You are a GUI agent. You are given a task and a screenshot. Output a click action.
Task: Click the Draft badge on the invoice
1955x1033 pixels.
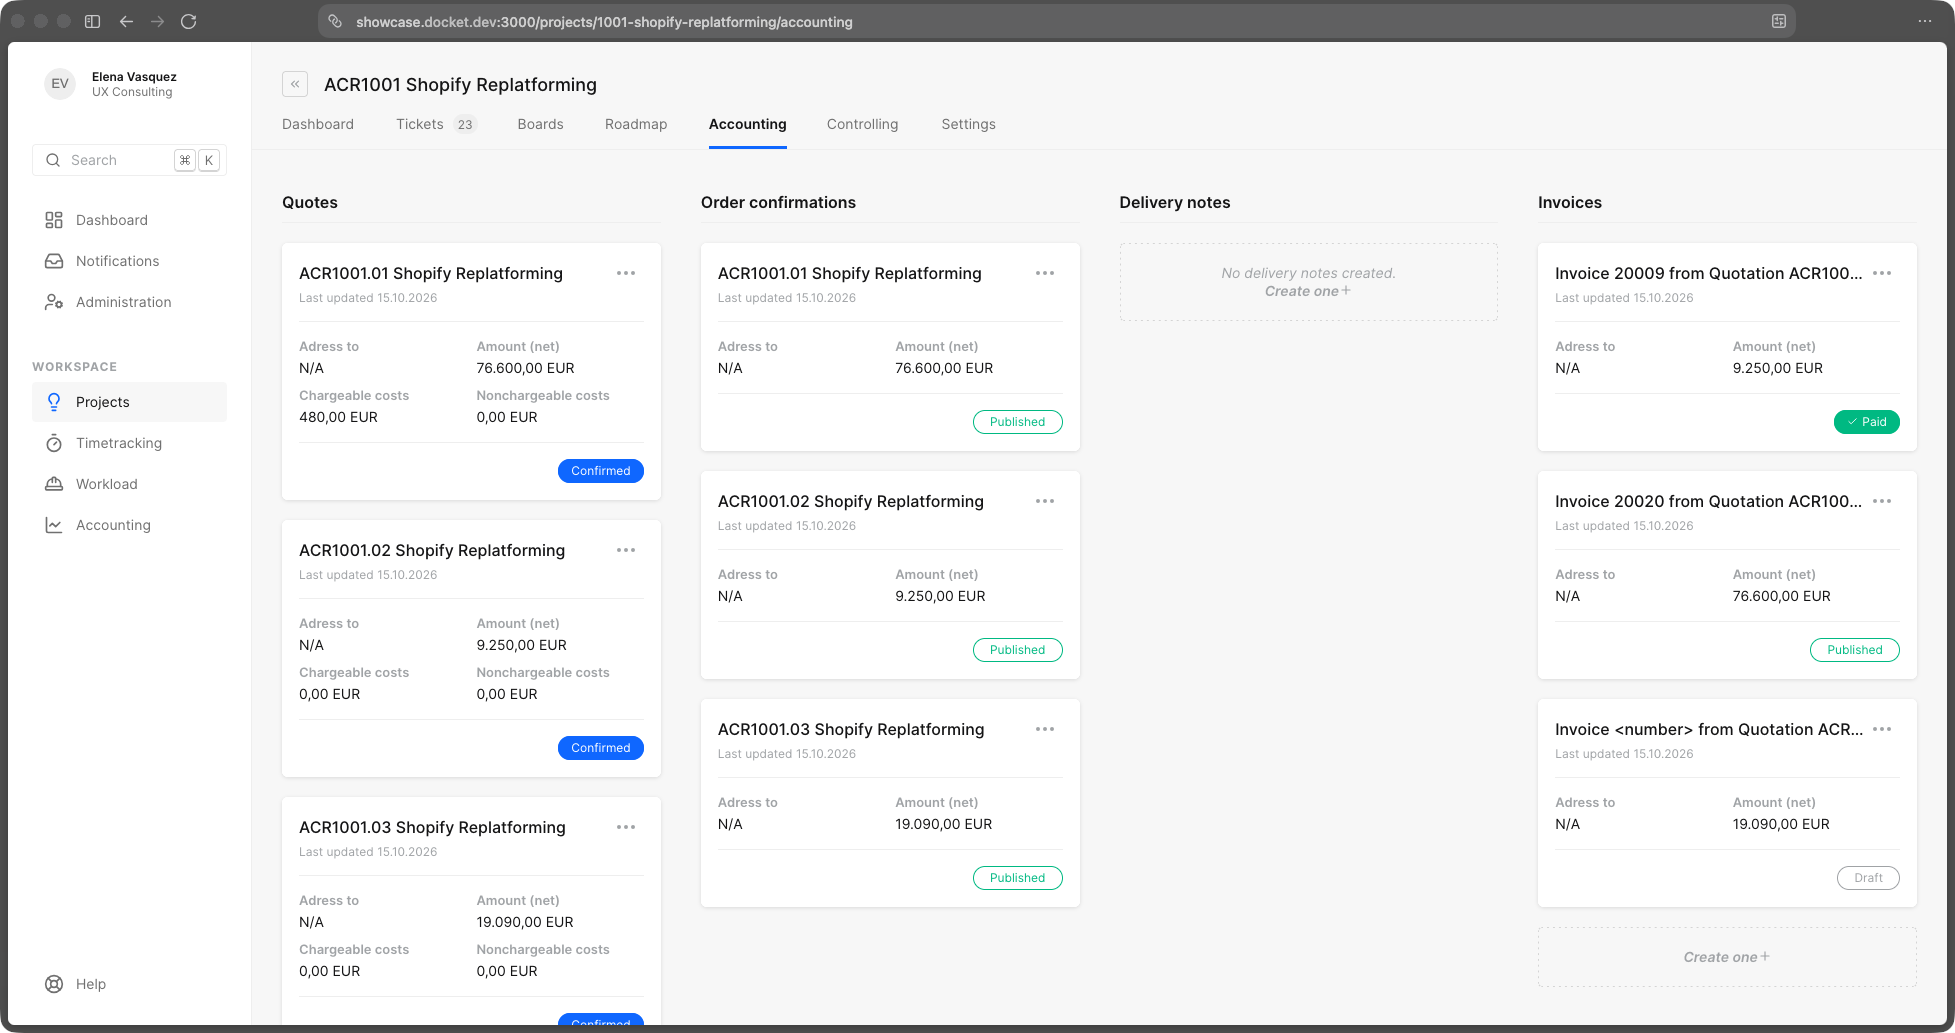pyautogui.click(x=1868, y=878)
